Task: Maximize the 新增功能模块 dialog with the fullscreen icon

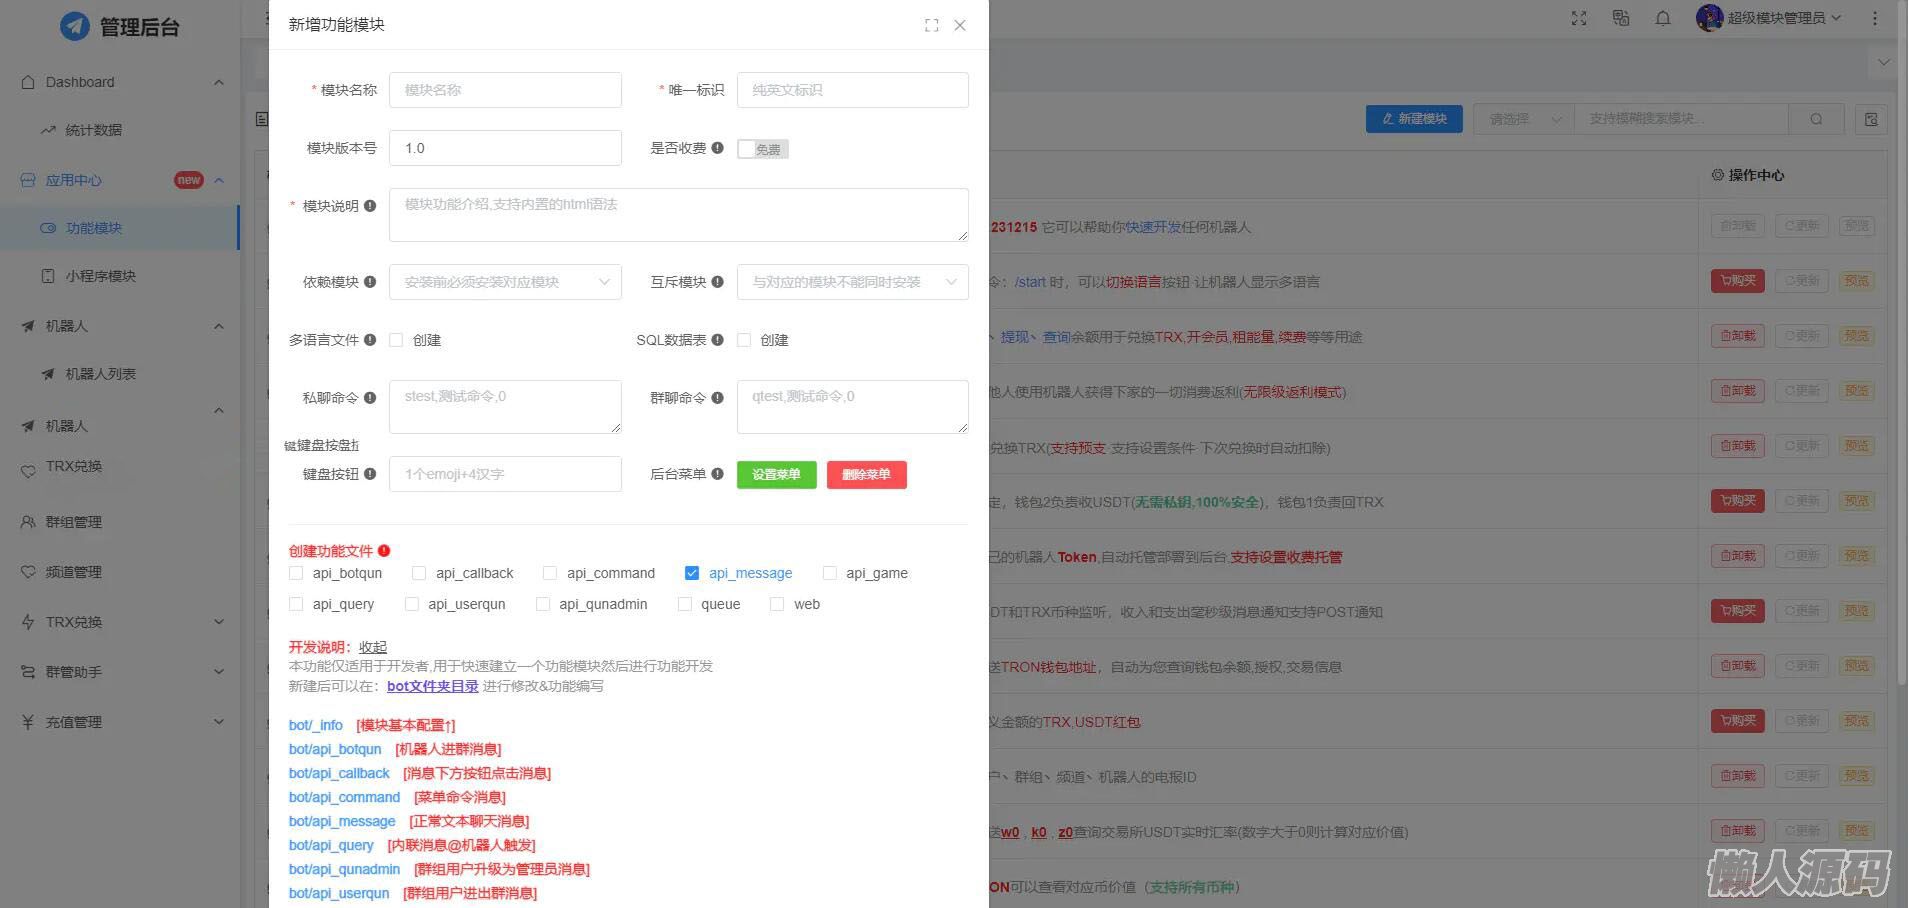Action: (932, 25)
